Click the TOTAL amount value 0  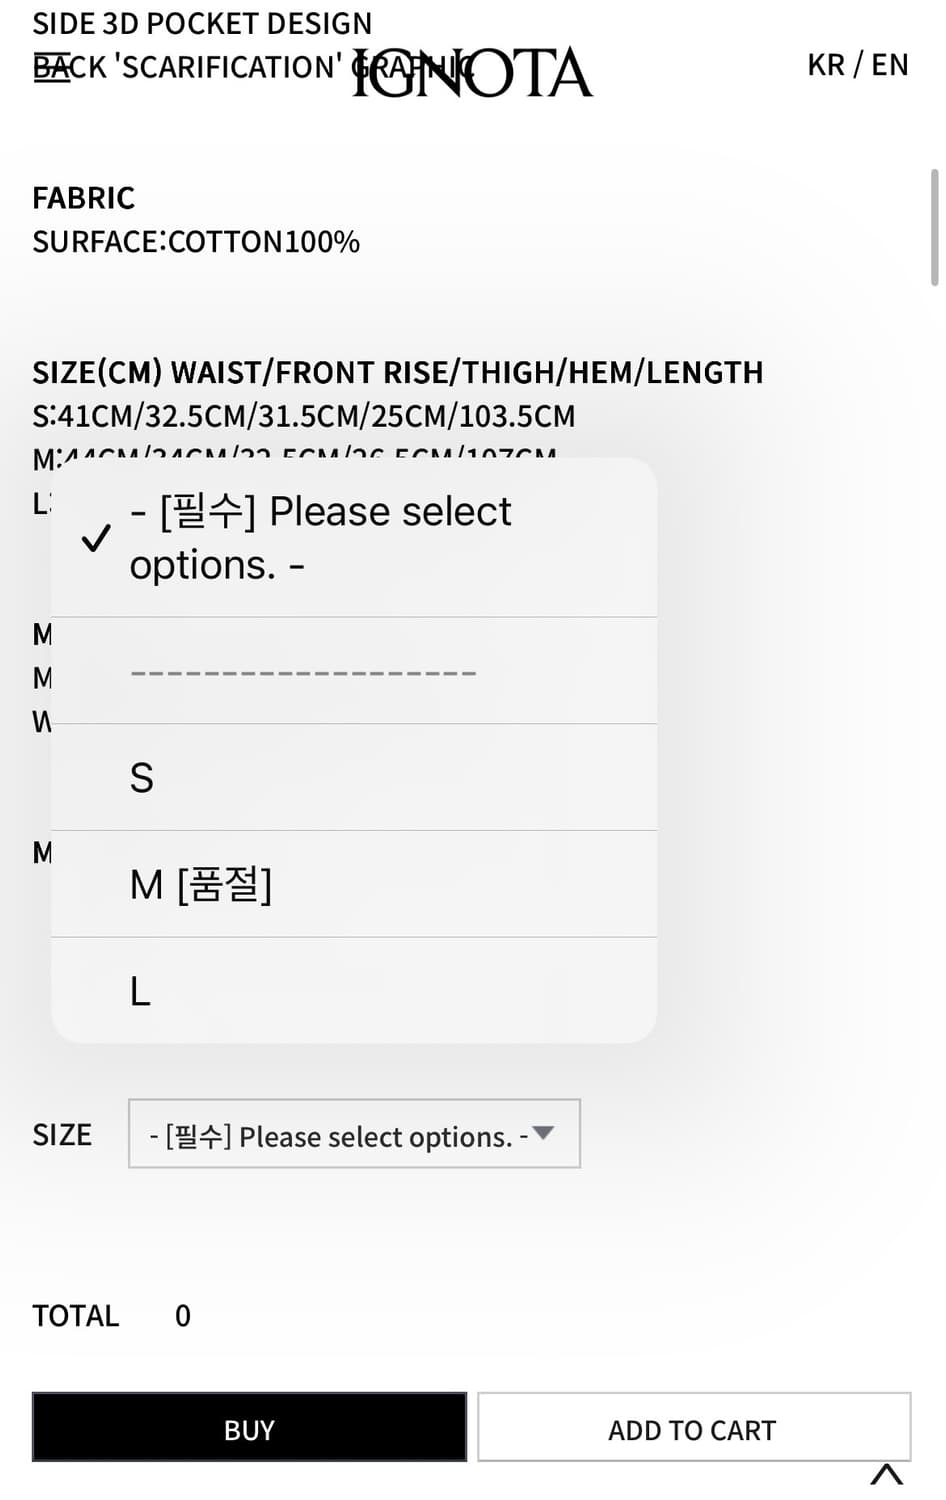(x=183, y=1316)
